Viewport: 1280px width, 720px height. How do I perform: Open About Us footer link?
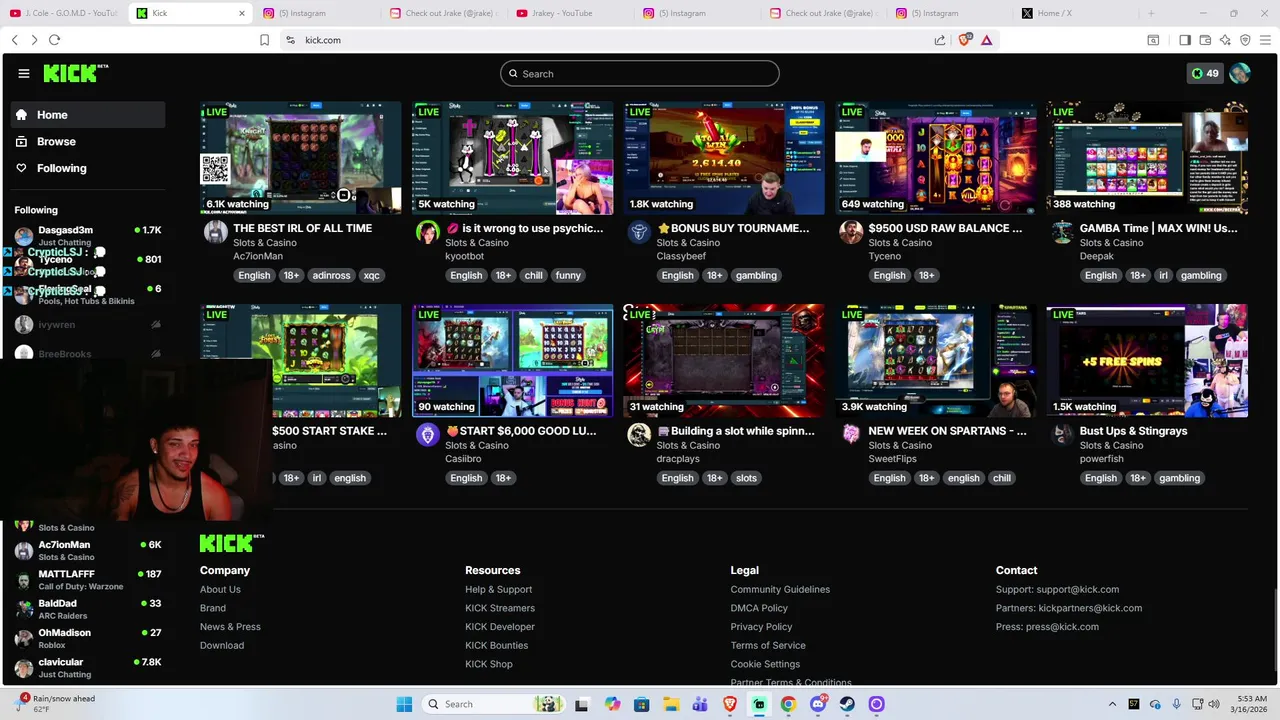[220, 590]
